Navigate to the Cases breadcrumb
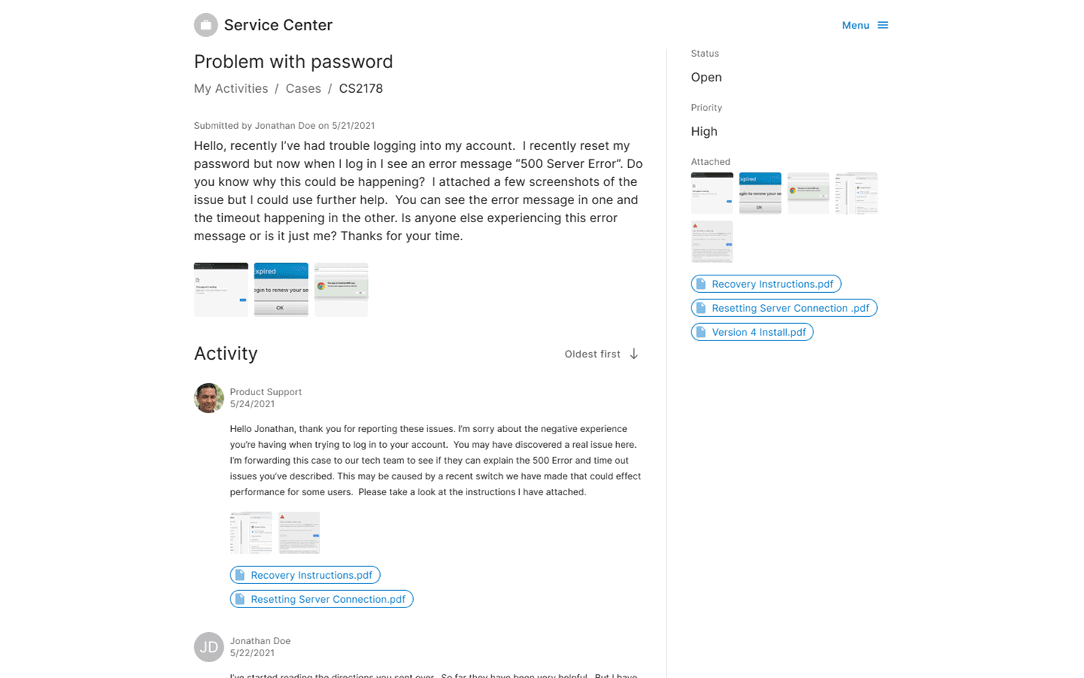 [x=303, y=89]
